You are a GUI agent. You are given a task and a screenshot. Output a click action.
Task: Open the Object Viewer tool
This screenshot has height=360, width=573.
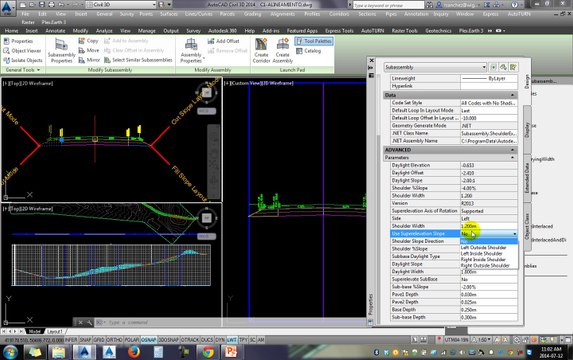[x=22, y=51]
